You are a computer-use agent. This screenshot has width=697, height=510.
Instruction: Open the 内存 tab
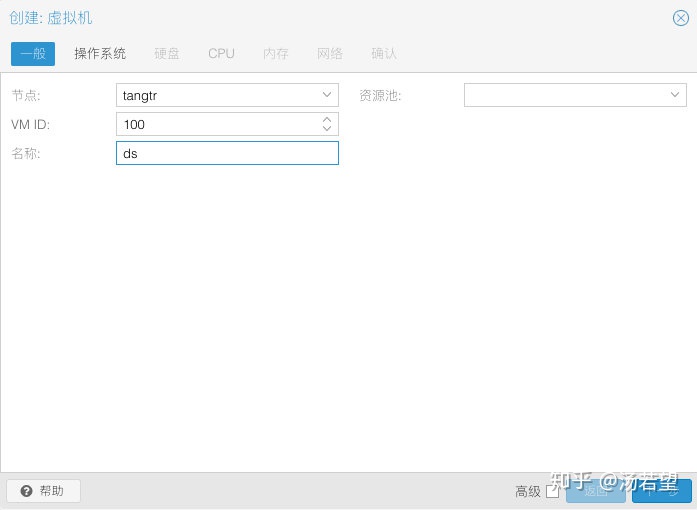click(276, 54)
